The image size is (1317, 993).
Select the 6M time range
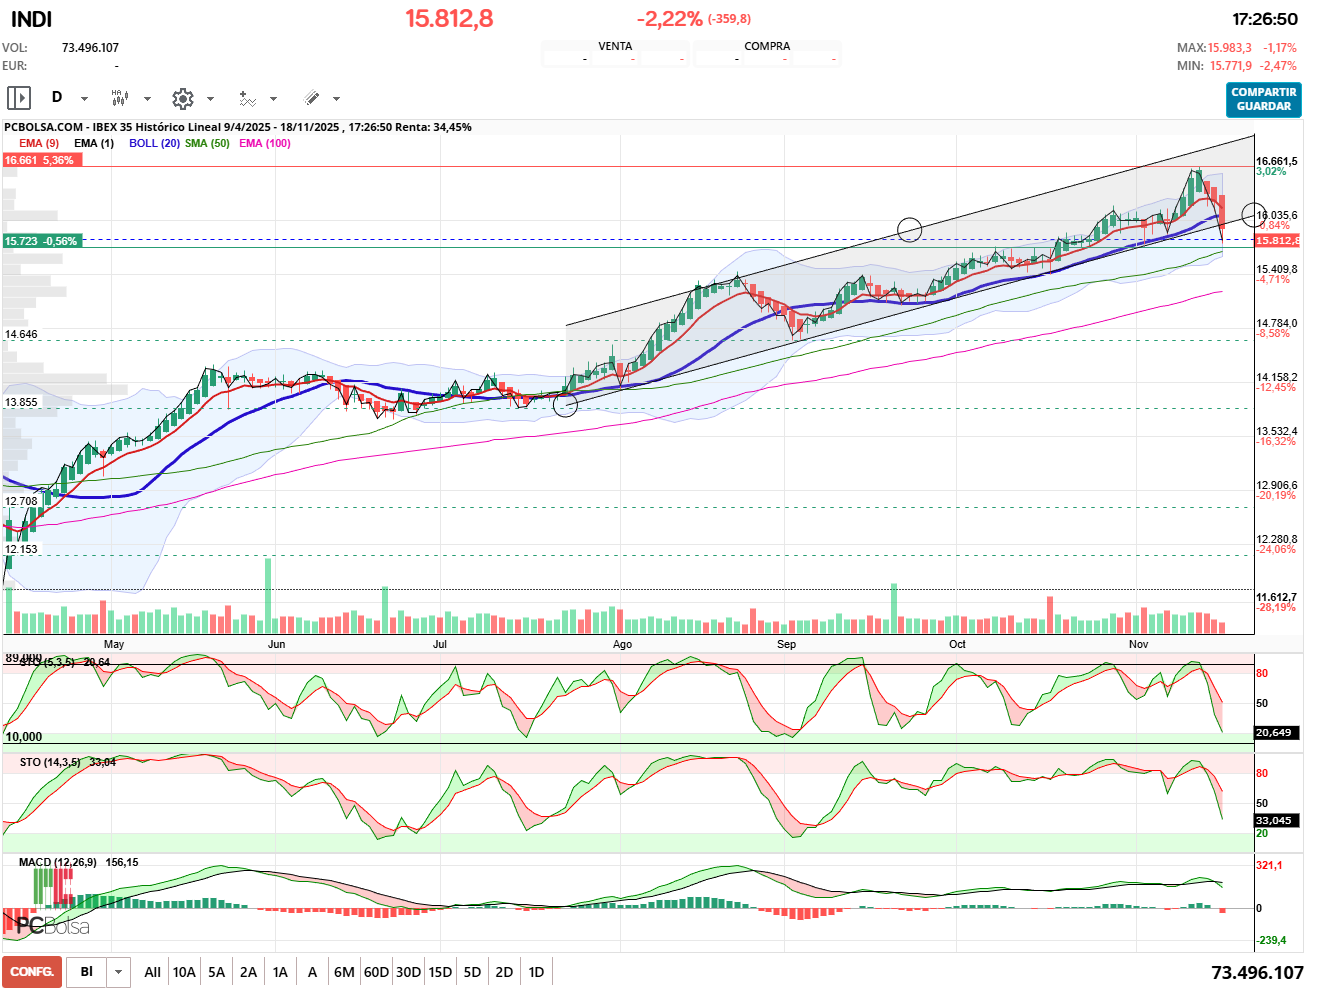344,972
